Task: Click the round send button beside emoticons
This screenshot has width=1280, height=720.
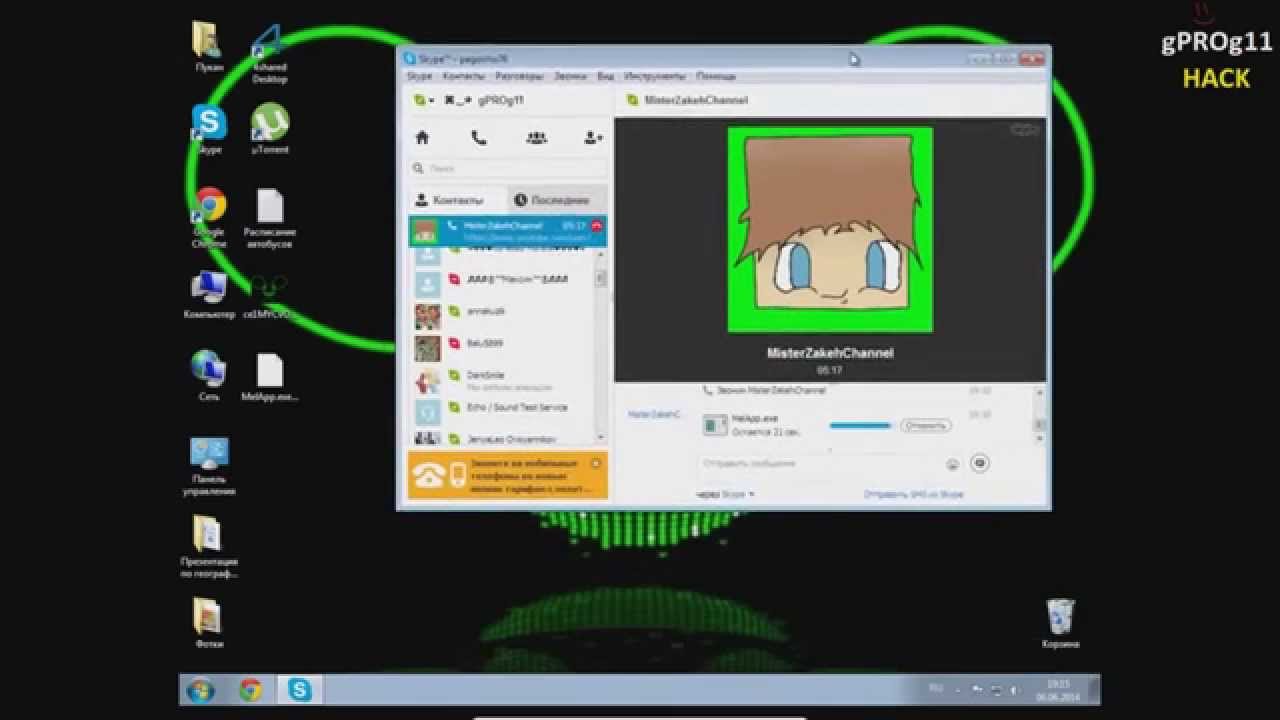Action: [x=980, y=463]
